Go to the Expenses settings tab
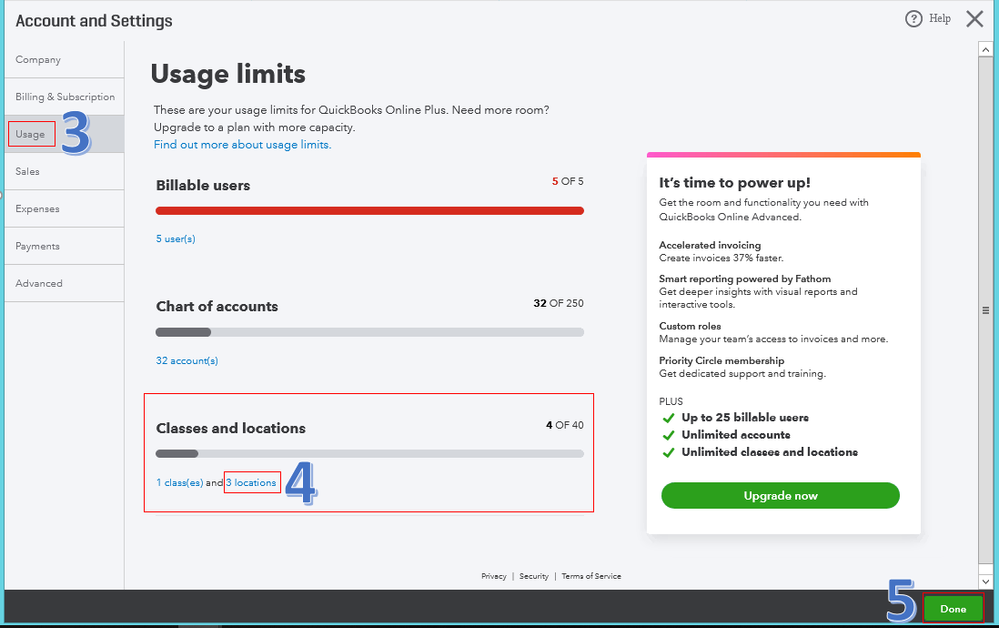 click(x=38, y=209)
